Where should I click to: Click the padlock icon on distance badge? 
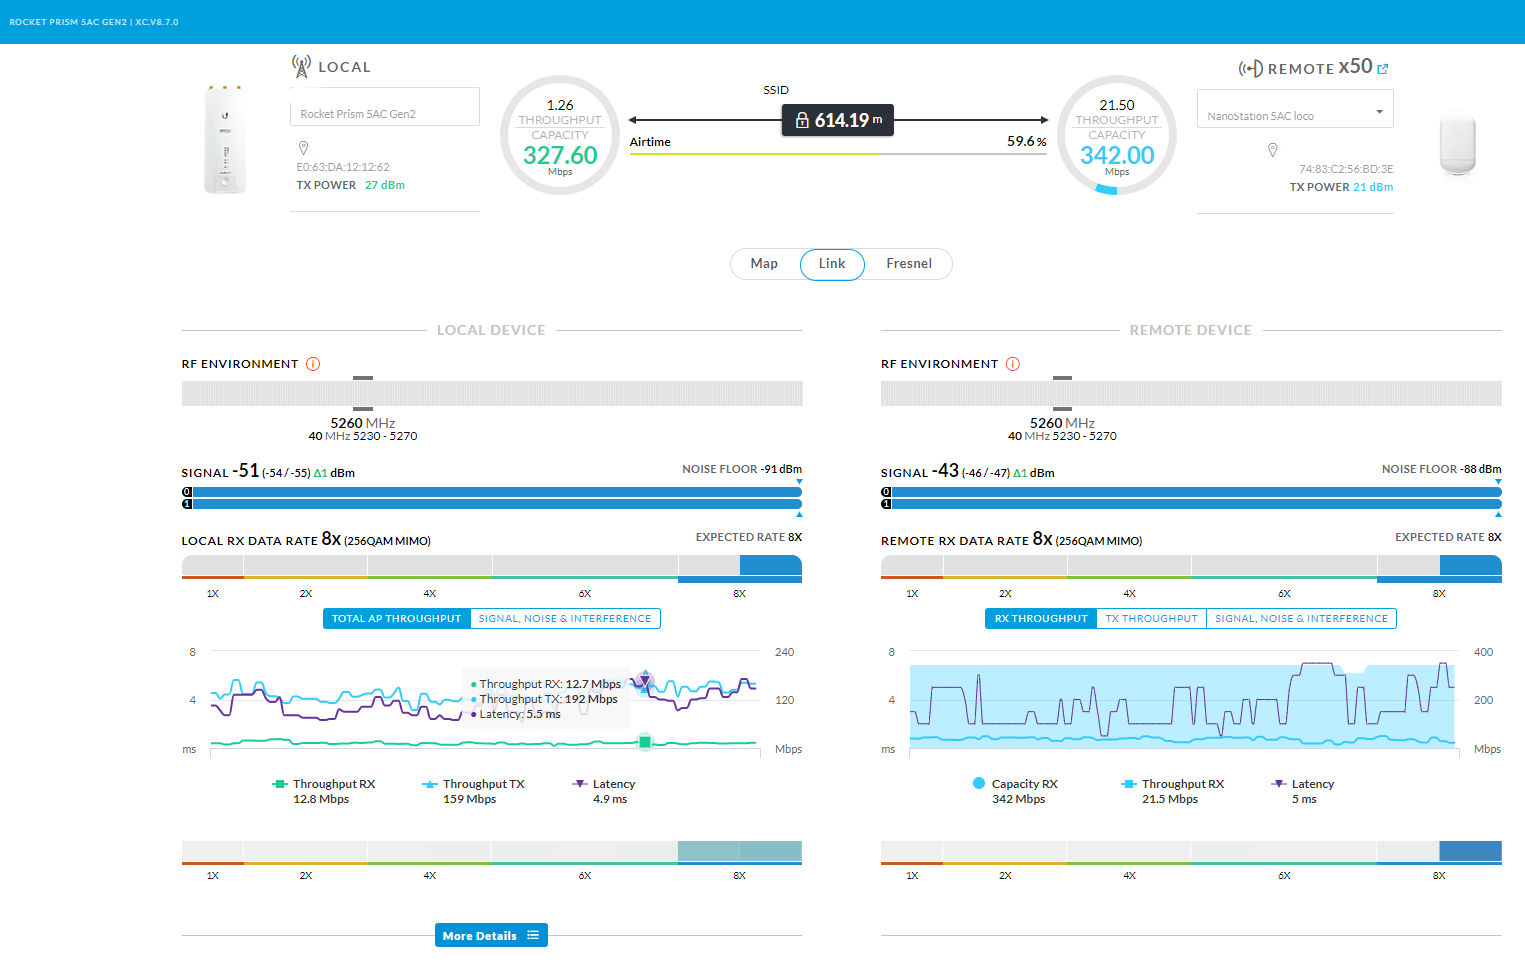coord(802,121)
